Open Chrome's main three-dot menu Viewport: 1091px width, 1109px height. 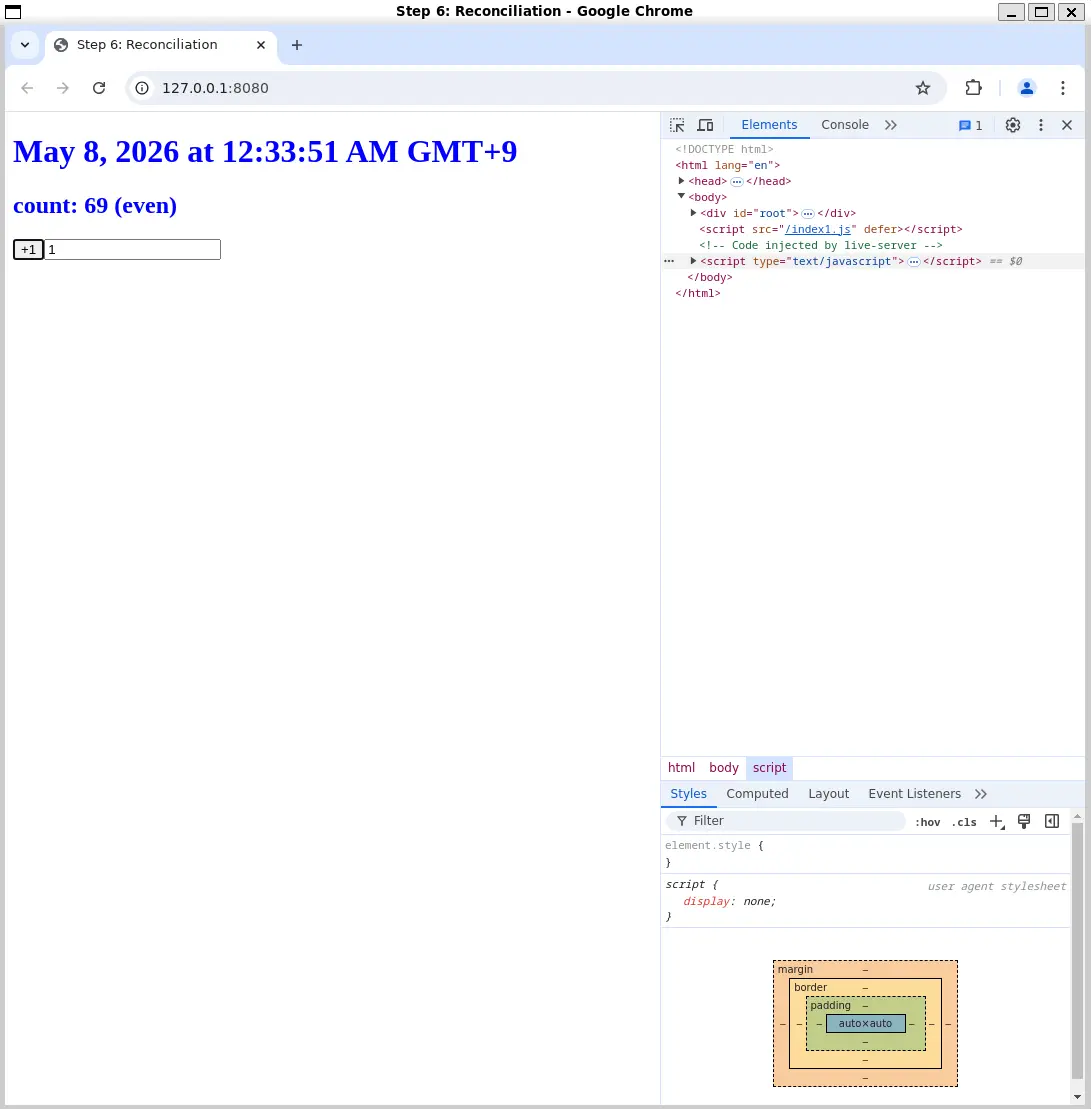point(1063,88)
